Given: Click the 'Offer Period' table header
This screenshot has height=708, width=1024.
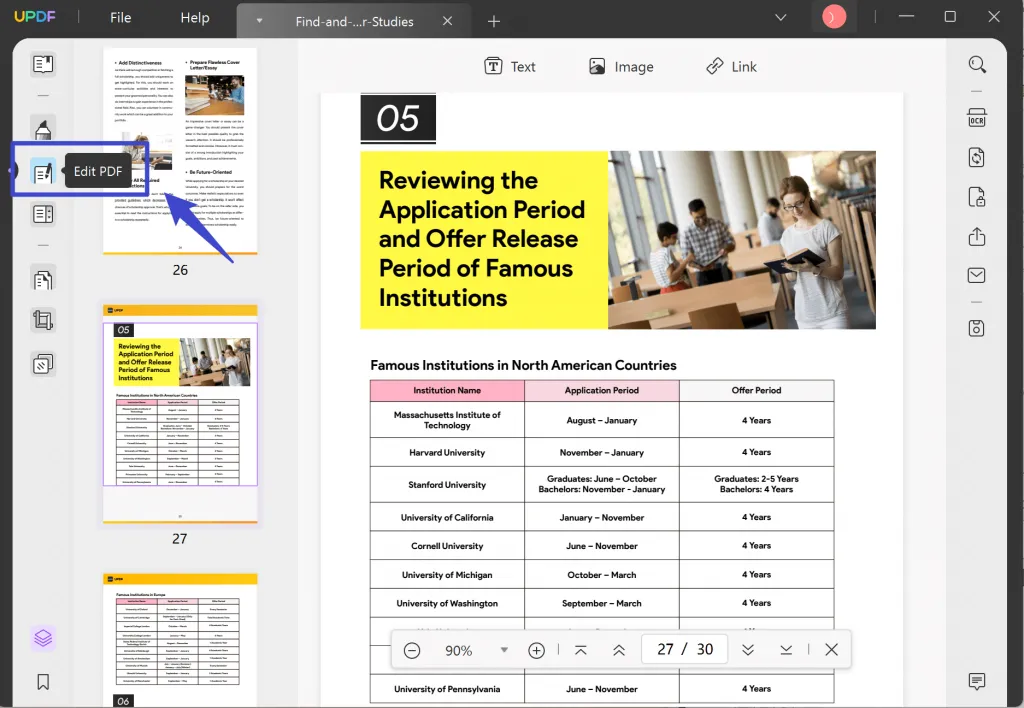Looking at the screenshot, I should pos(756,391).
